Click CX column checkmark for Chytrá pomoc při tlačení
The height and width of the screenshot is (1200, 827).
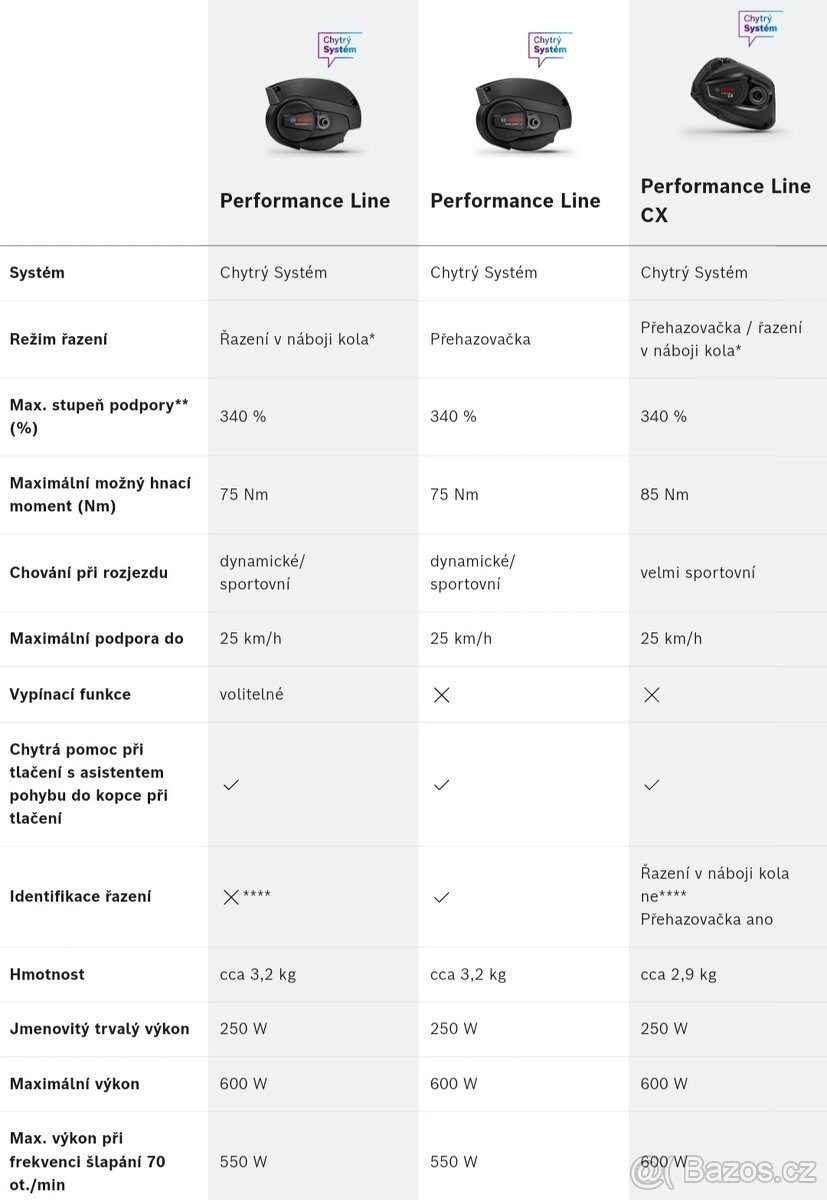[x=652, y=785]
